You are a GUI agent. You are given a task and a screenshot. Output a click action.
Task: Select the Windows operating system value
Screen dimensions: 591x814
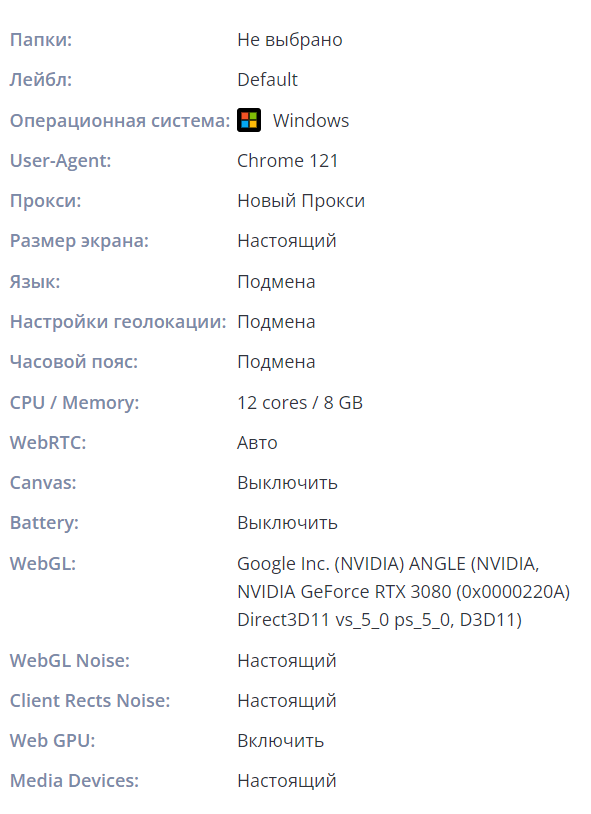pos(311,120)
